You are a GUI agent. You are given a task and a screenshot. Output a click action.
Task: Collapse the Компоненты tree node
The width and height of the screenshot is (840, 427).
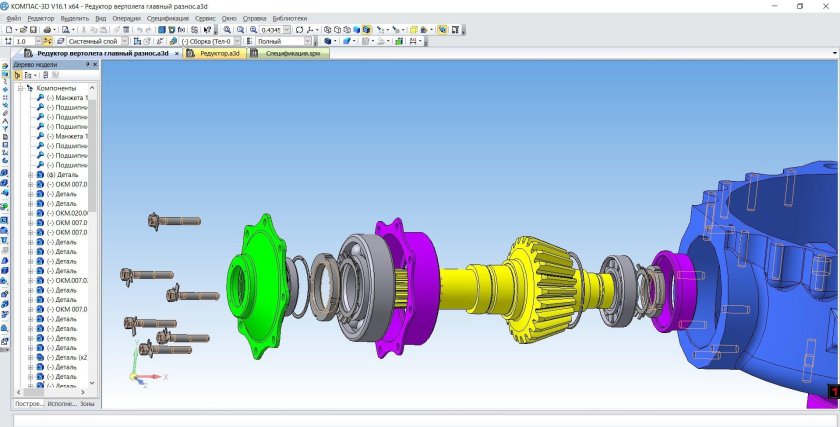[x=20, y=88]
